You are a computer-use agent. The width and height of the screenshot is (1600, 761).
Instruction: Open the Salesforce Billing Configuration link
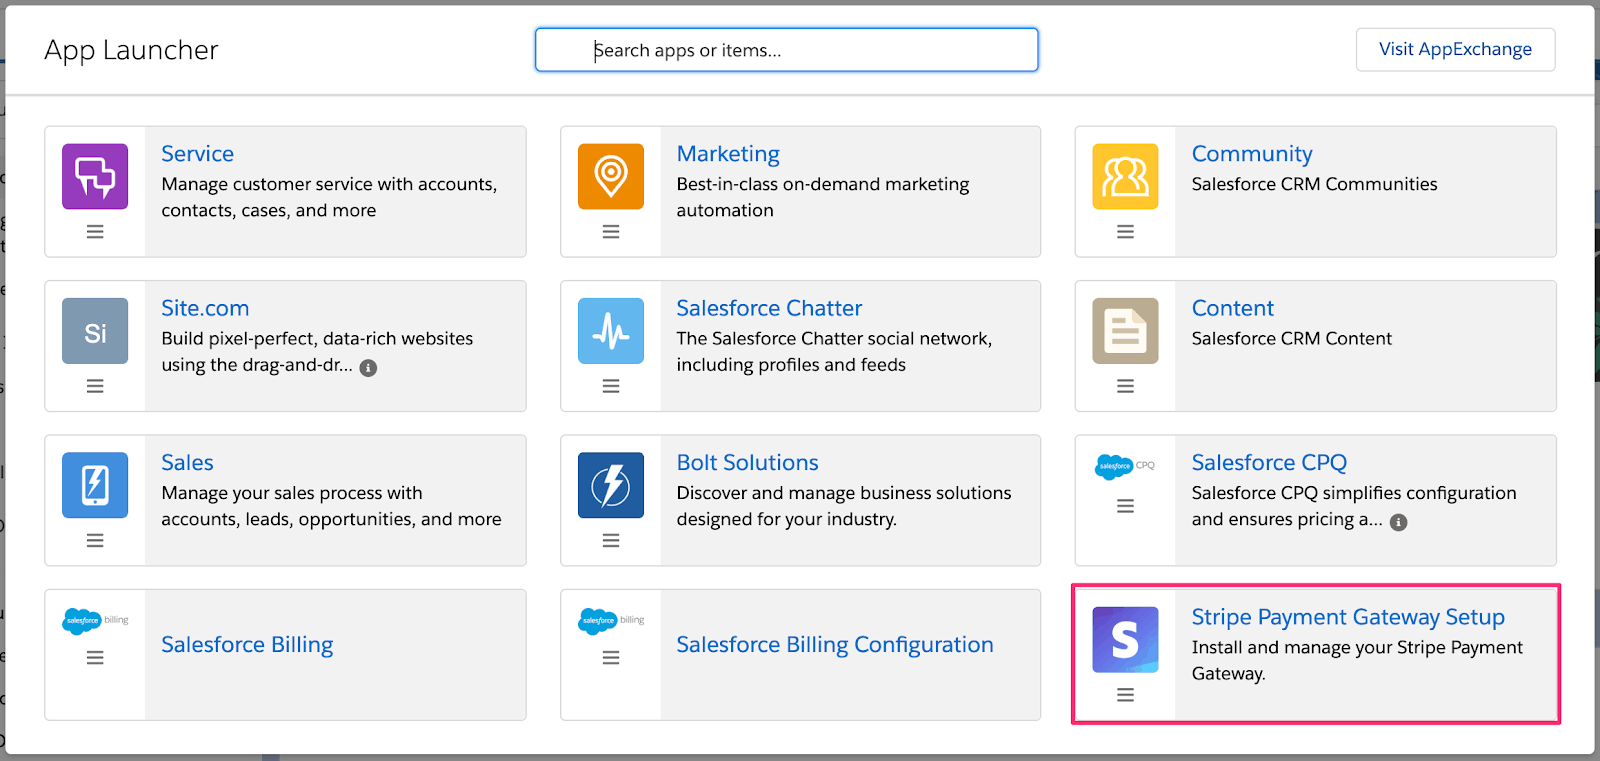[835, 645]
